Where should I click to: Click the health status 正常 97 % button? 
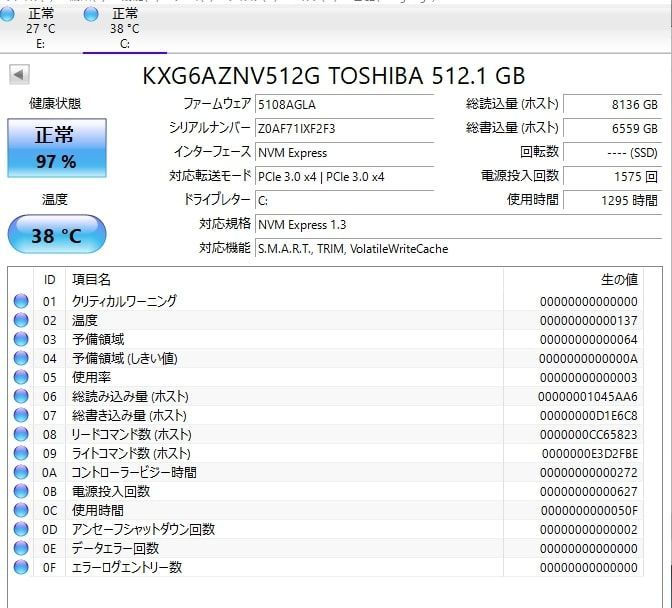(57, 148)
